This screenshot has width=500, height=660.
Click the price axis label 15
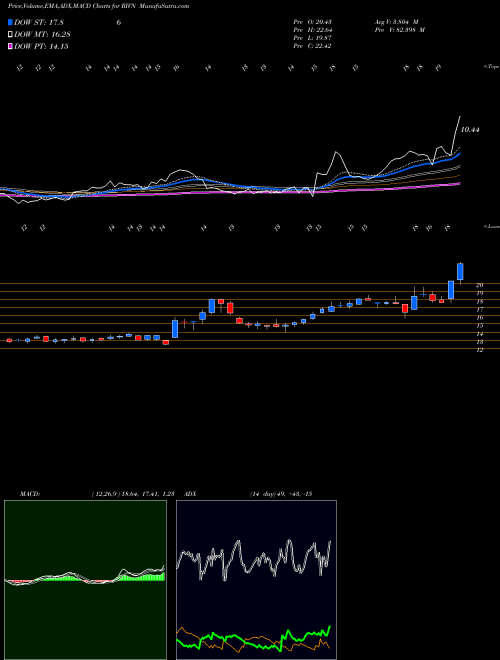[x=479, y=326]
